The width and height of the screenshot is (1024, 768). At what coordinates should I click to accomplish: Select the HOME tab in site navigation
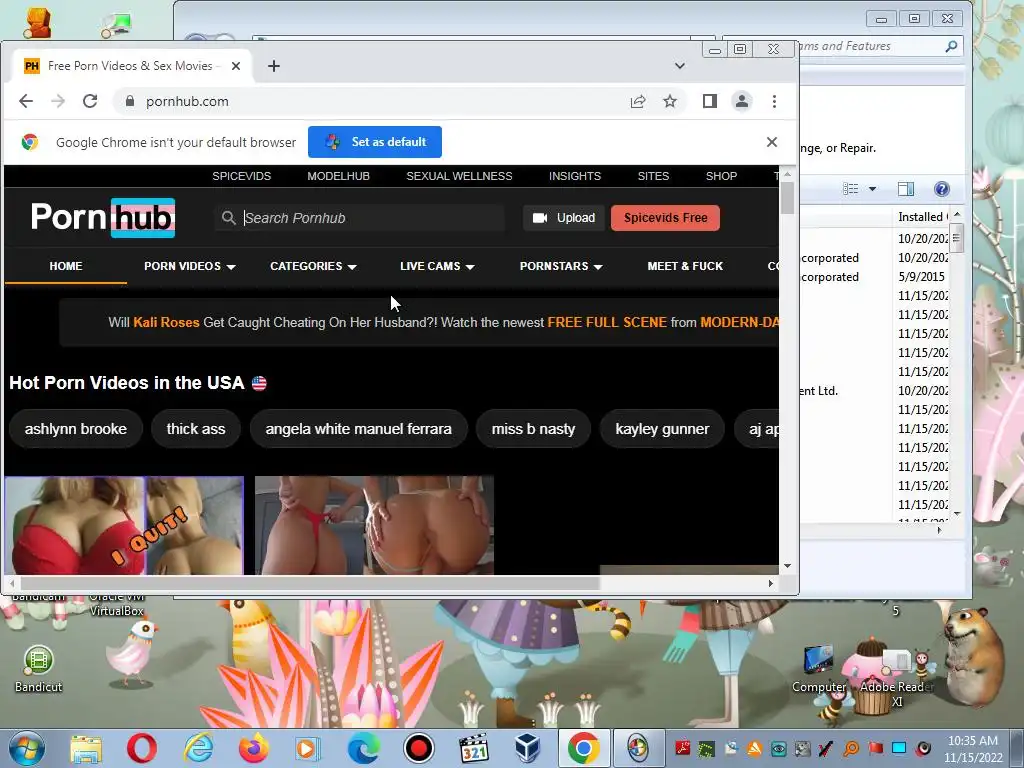coord(66,266)
